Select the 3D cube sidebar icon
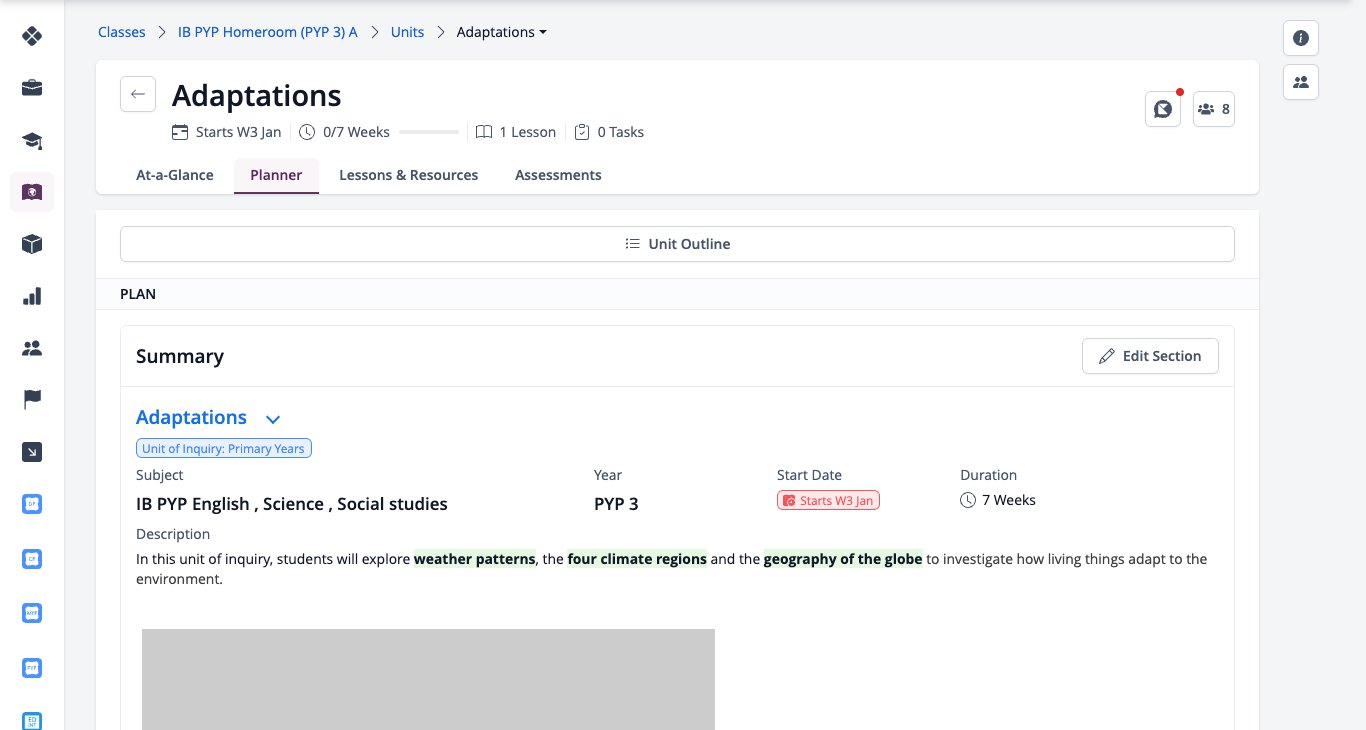This screenshot has width=1366, height=730. click(x=32, y=244)
